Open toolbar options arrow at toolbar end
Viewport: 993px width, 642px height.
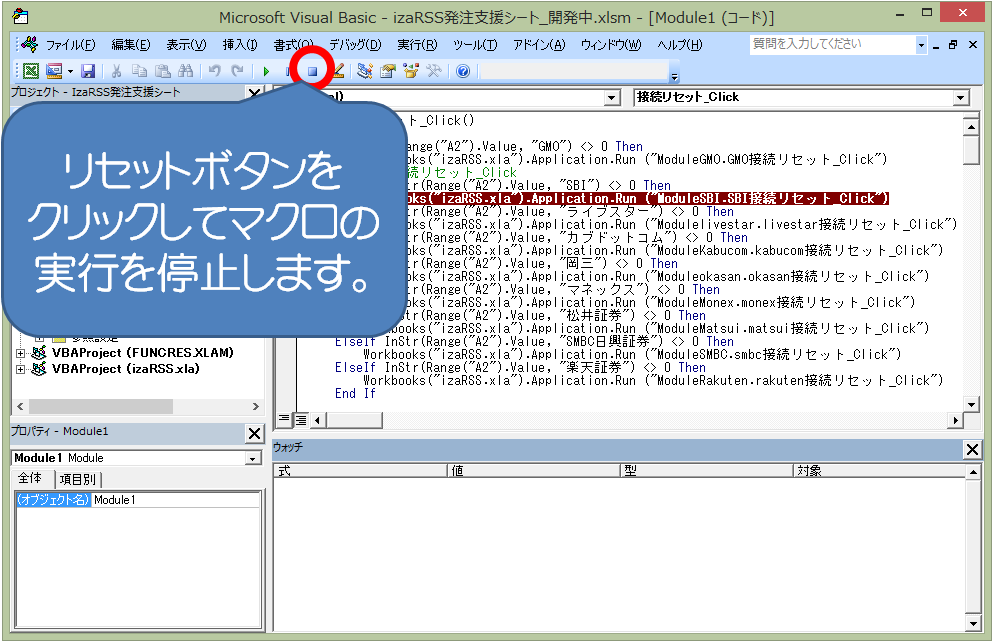(674, 76)
